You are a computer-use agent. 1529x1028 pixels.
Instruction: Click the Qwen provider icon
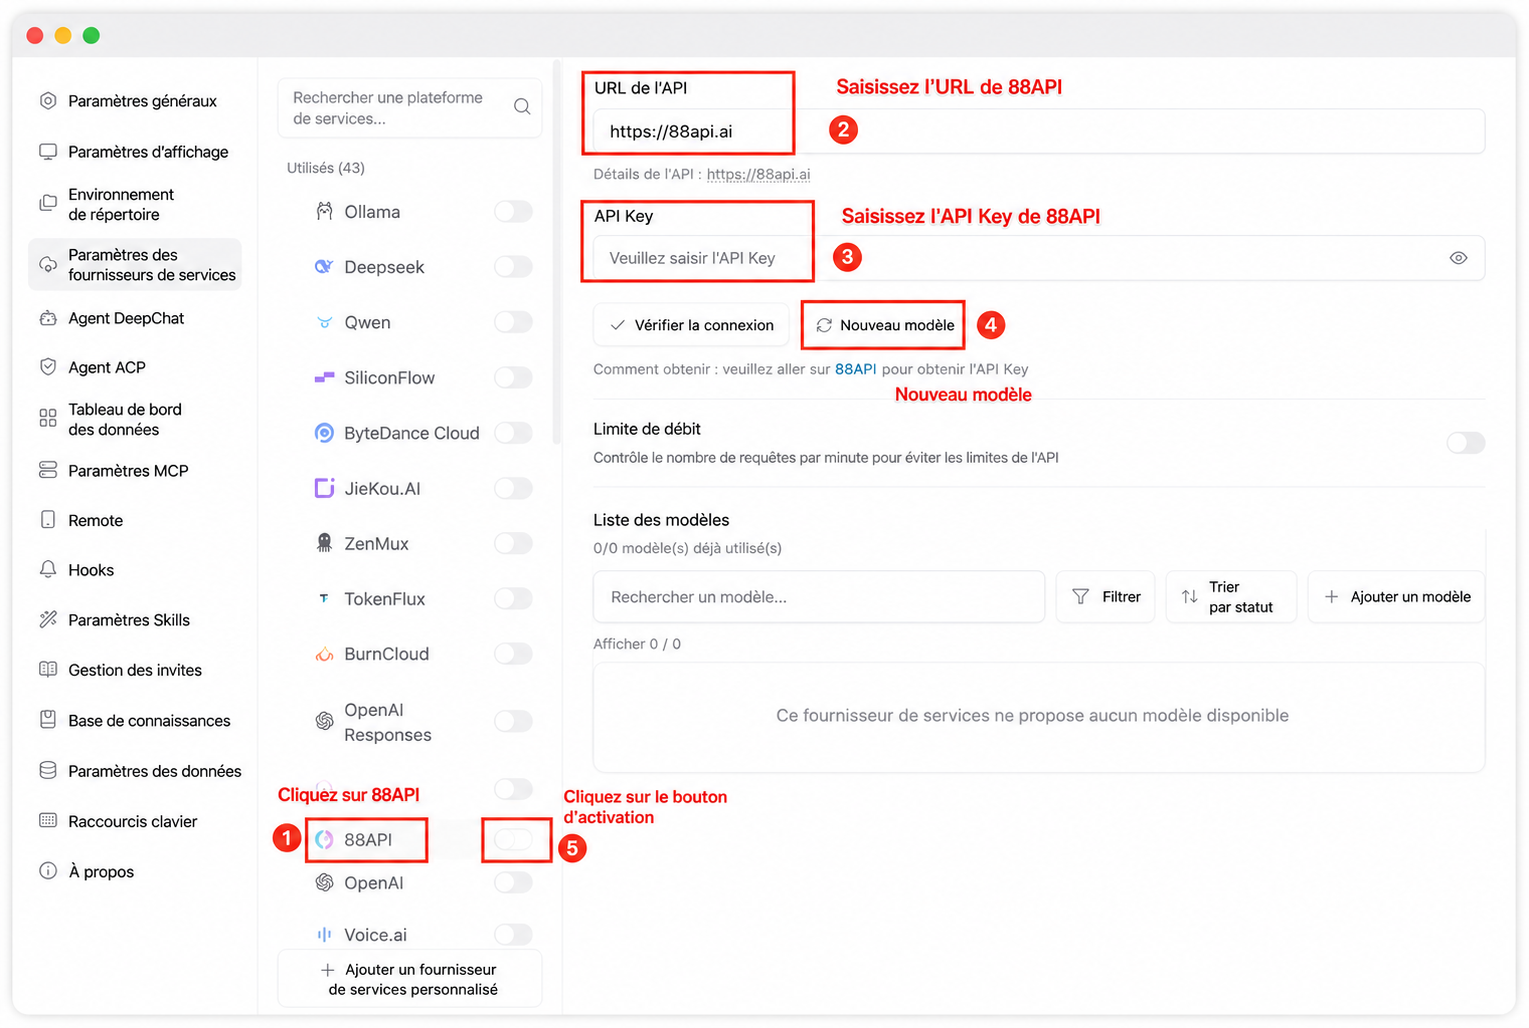pyautogui.click(x=324, y=322)
